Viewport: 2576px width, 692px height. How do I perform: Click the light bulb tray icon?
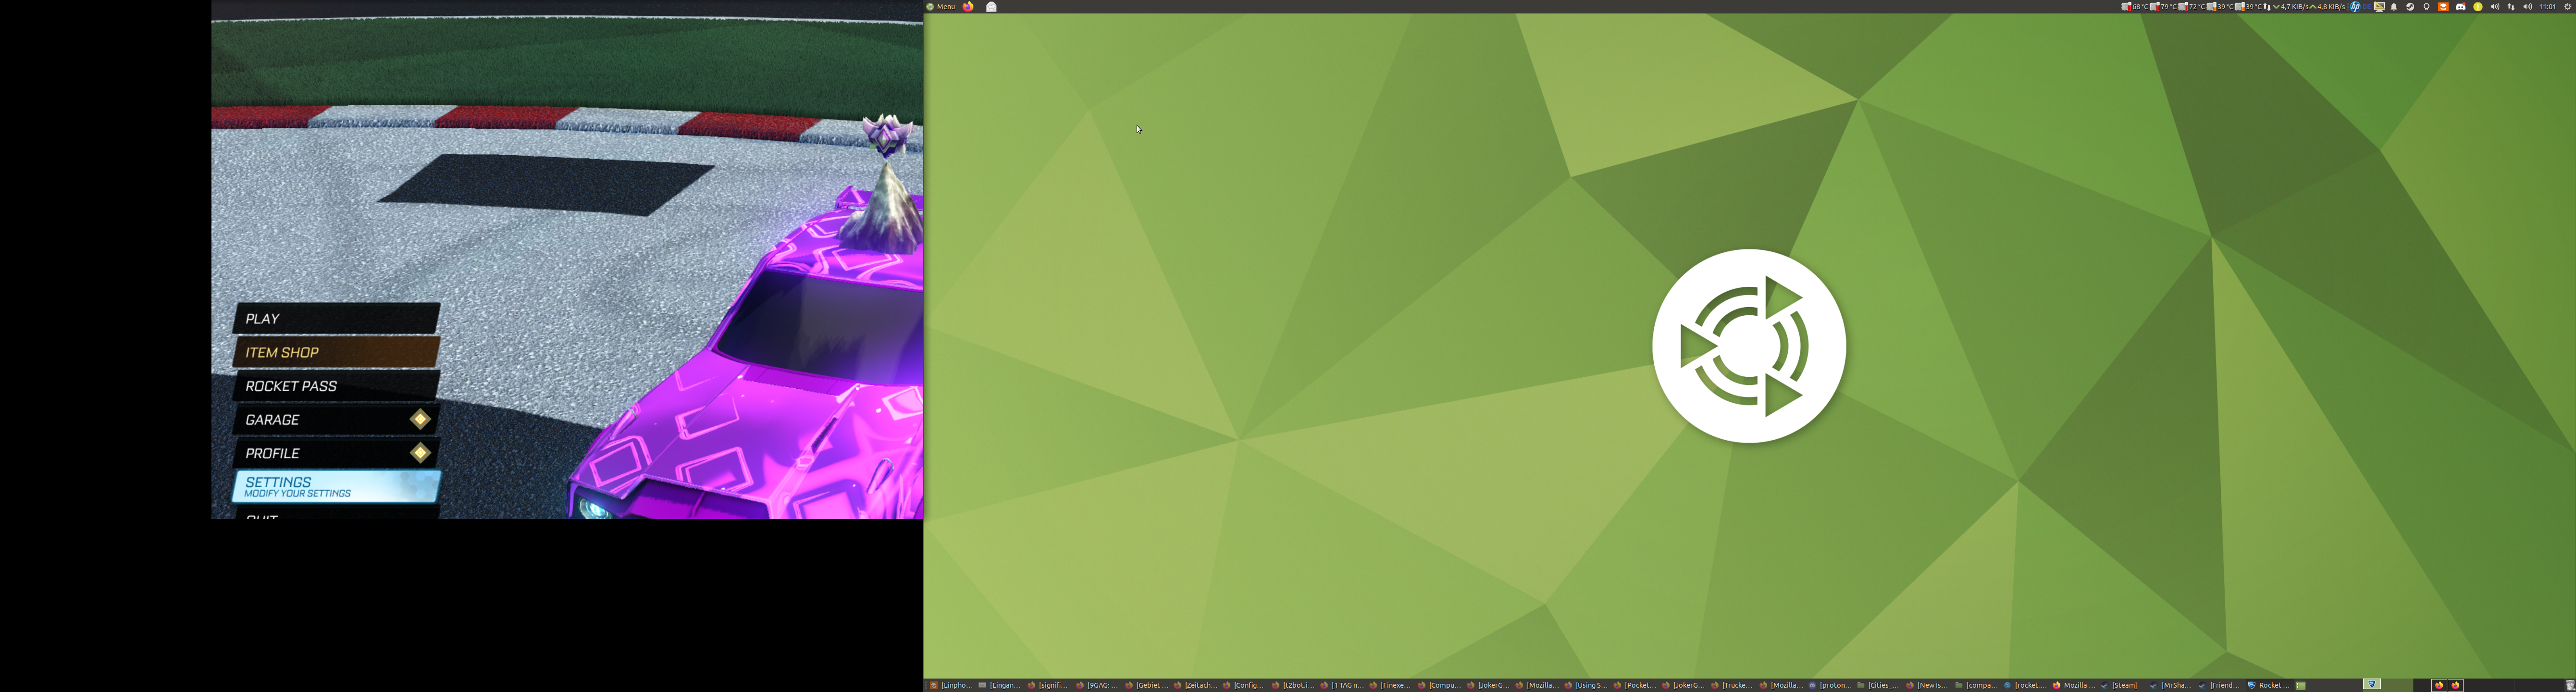2426,7
